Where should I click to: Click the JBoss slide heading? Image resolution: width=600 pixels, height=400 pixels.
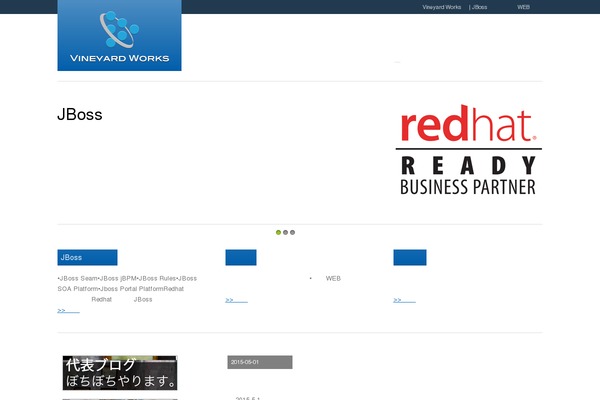pos(80,114)
